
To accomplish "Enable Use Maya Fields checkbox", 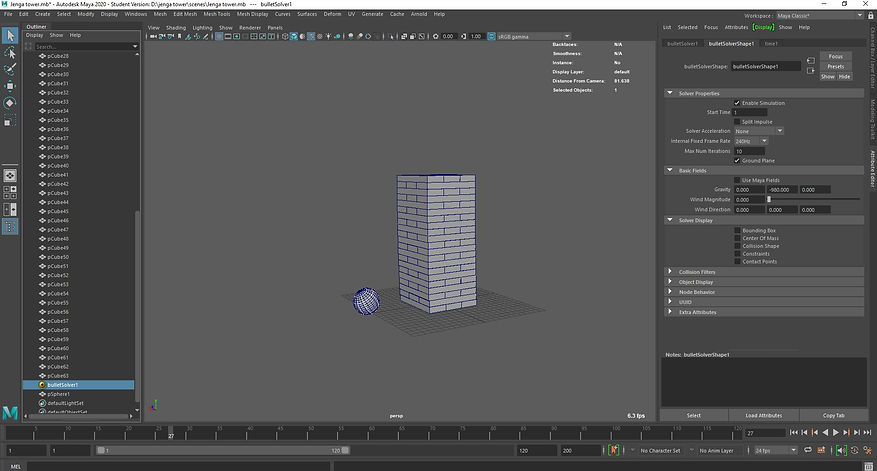I will pyautogui.click(x=737, y=180).
